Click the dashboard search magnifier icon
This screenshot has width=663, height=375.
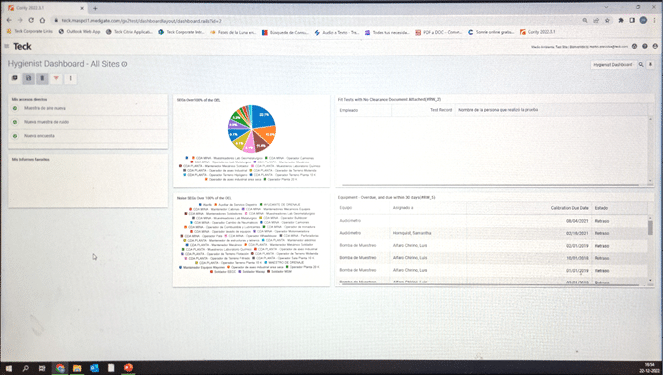[x=641, y=65]
